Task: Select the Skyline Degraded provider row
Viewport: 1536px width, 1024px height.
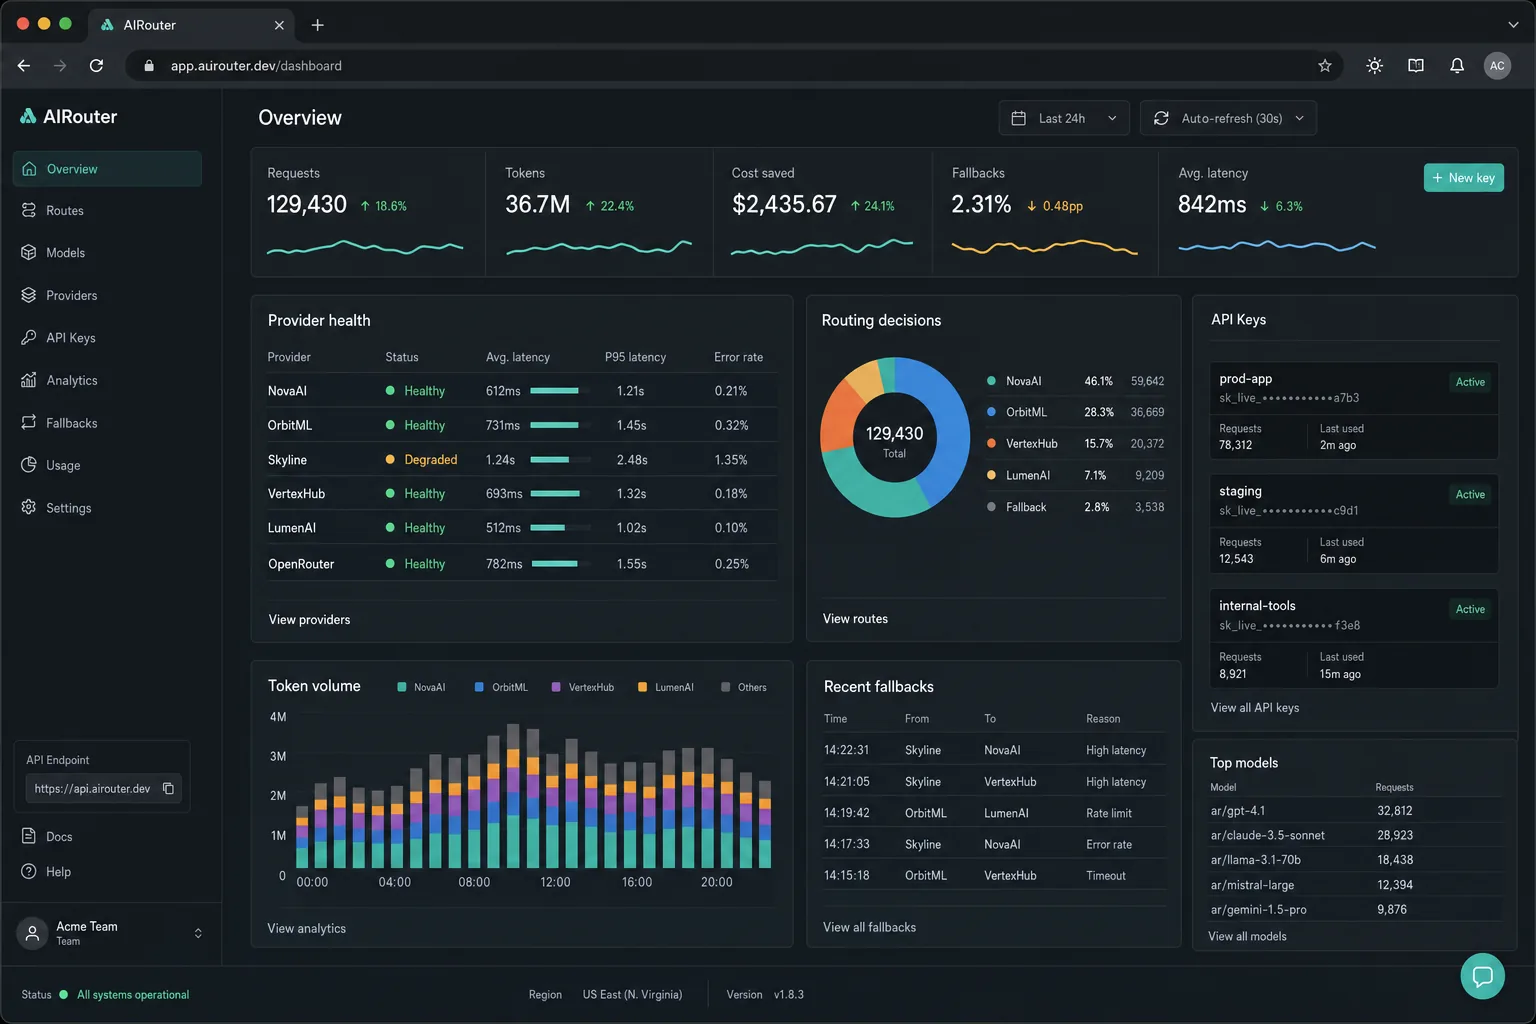Action: point(522,460)
